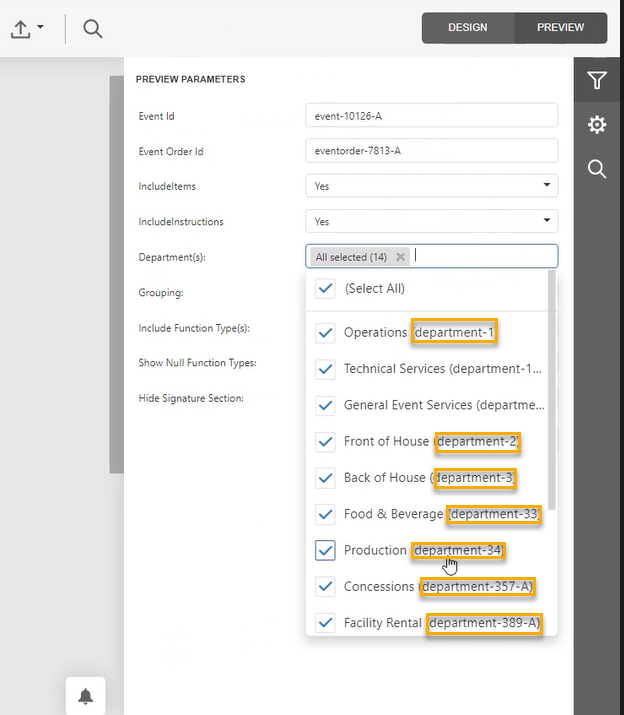Uncheck the Front of House checkbox

(325, 442)
